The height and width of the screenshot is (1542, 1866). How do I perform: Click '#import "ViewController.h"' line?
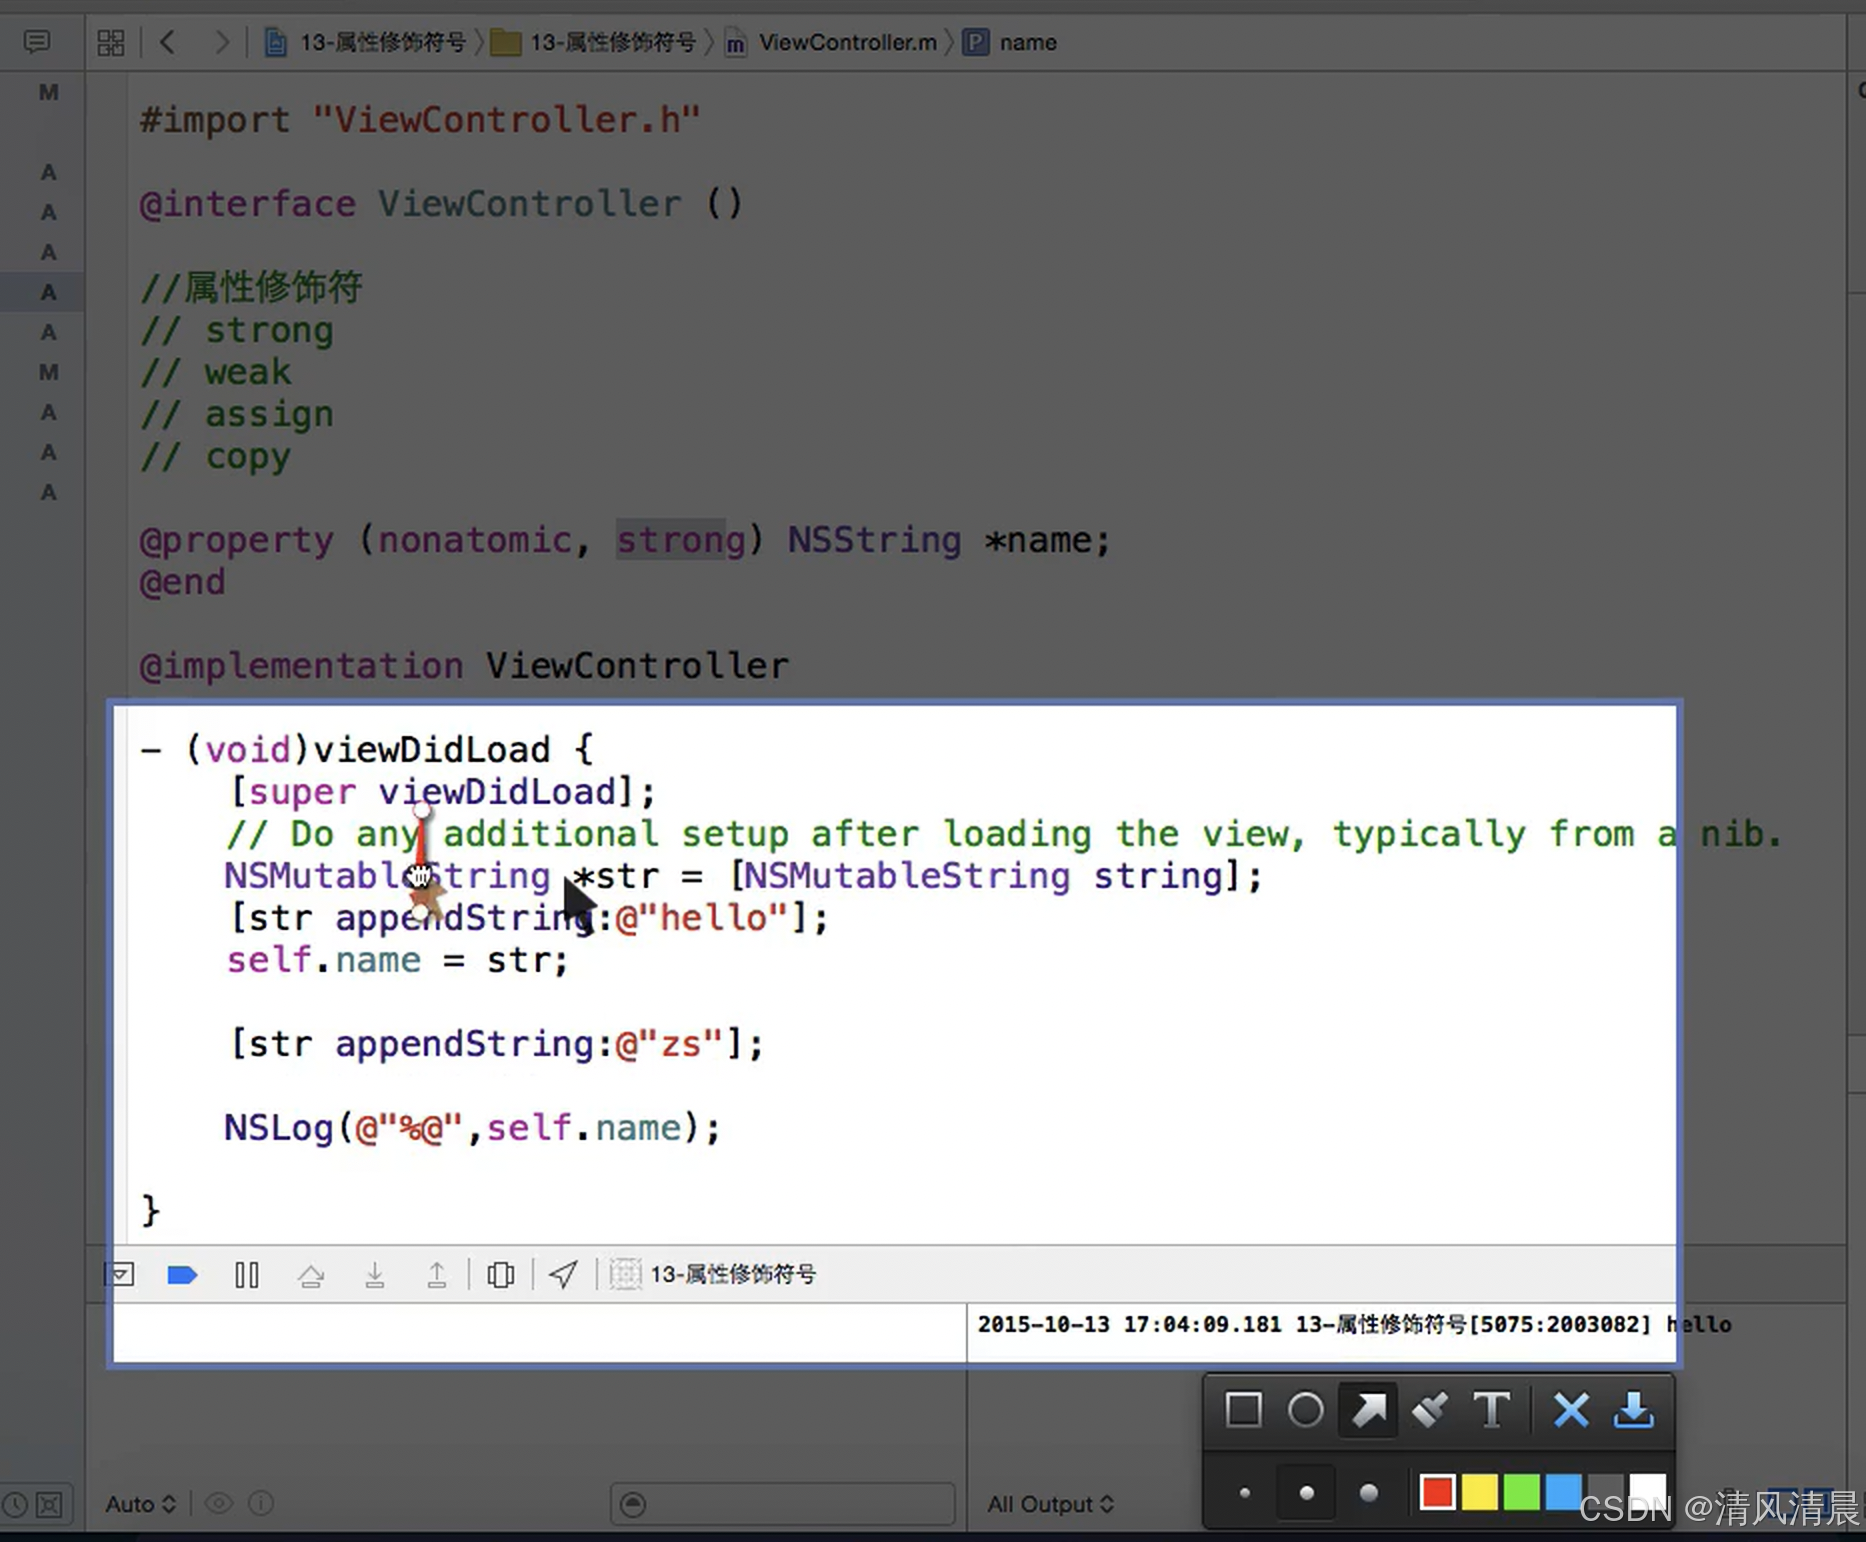point(420,120)
